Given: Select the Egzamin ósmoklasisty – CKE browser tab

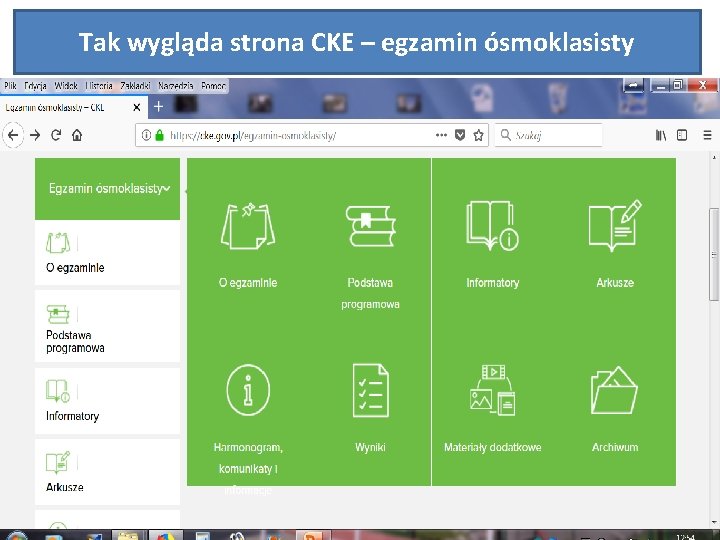Looking at the screenshot, I should [73, 107].
